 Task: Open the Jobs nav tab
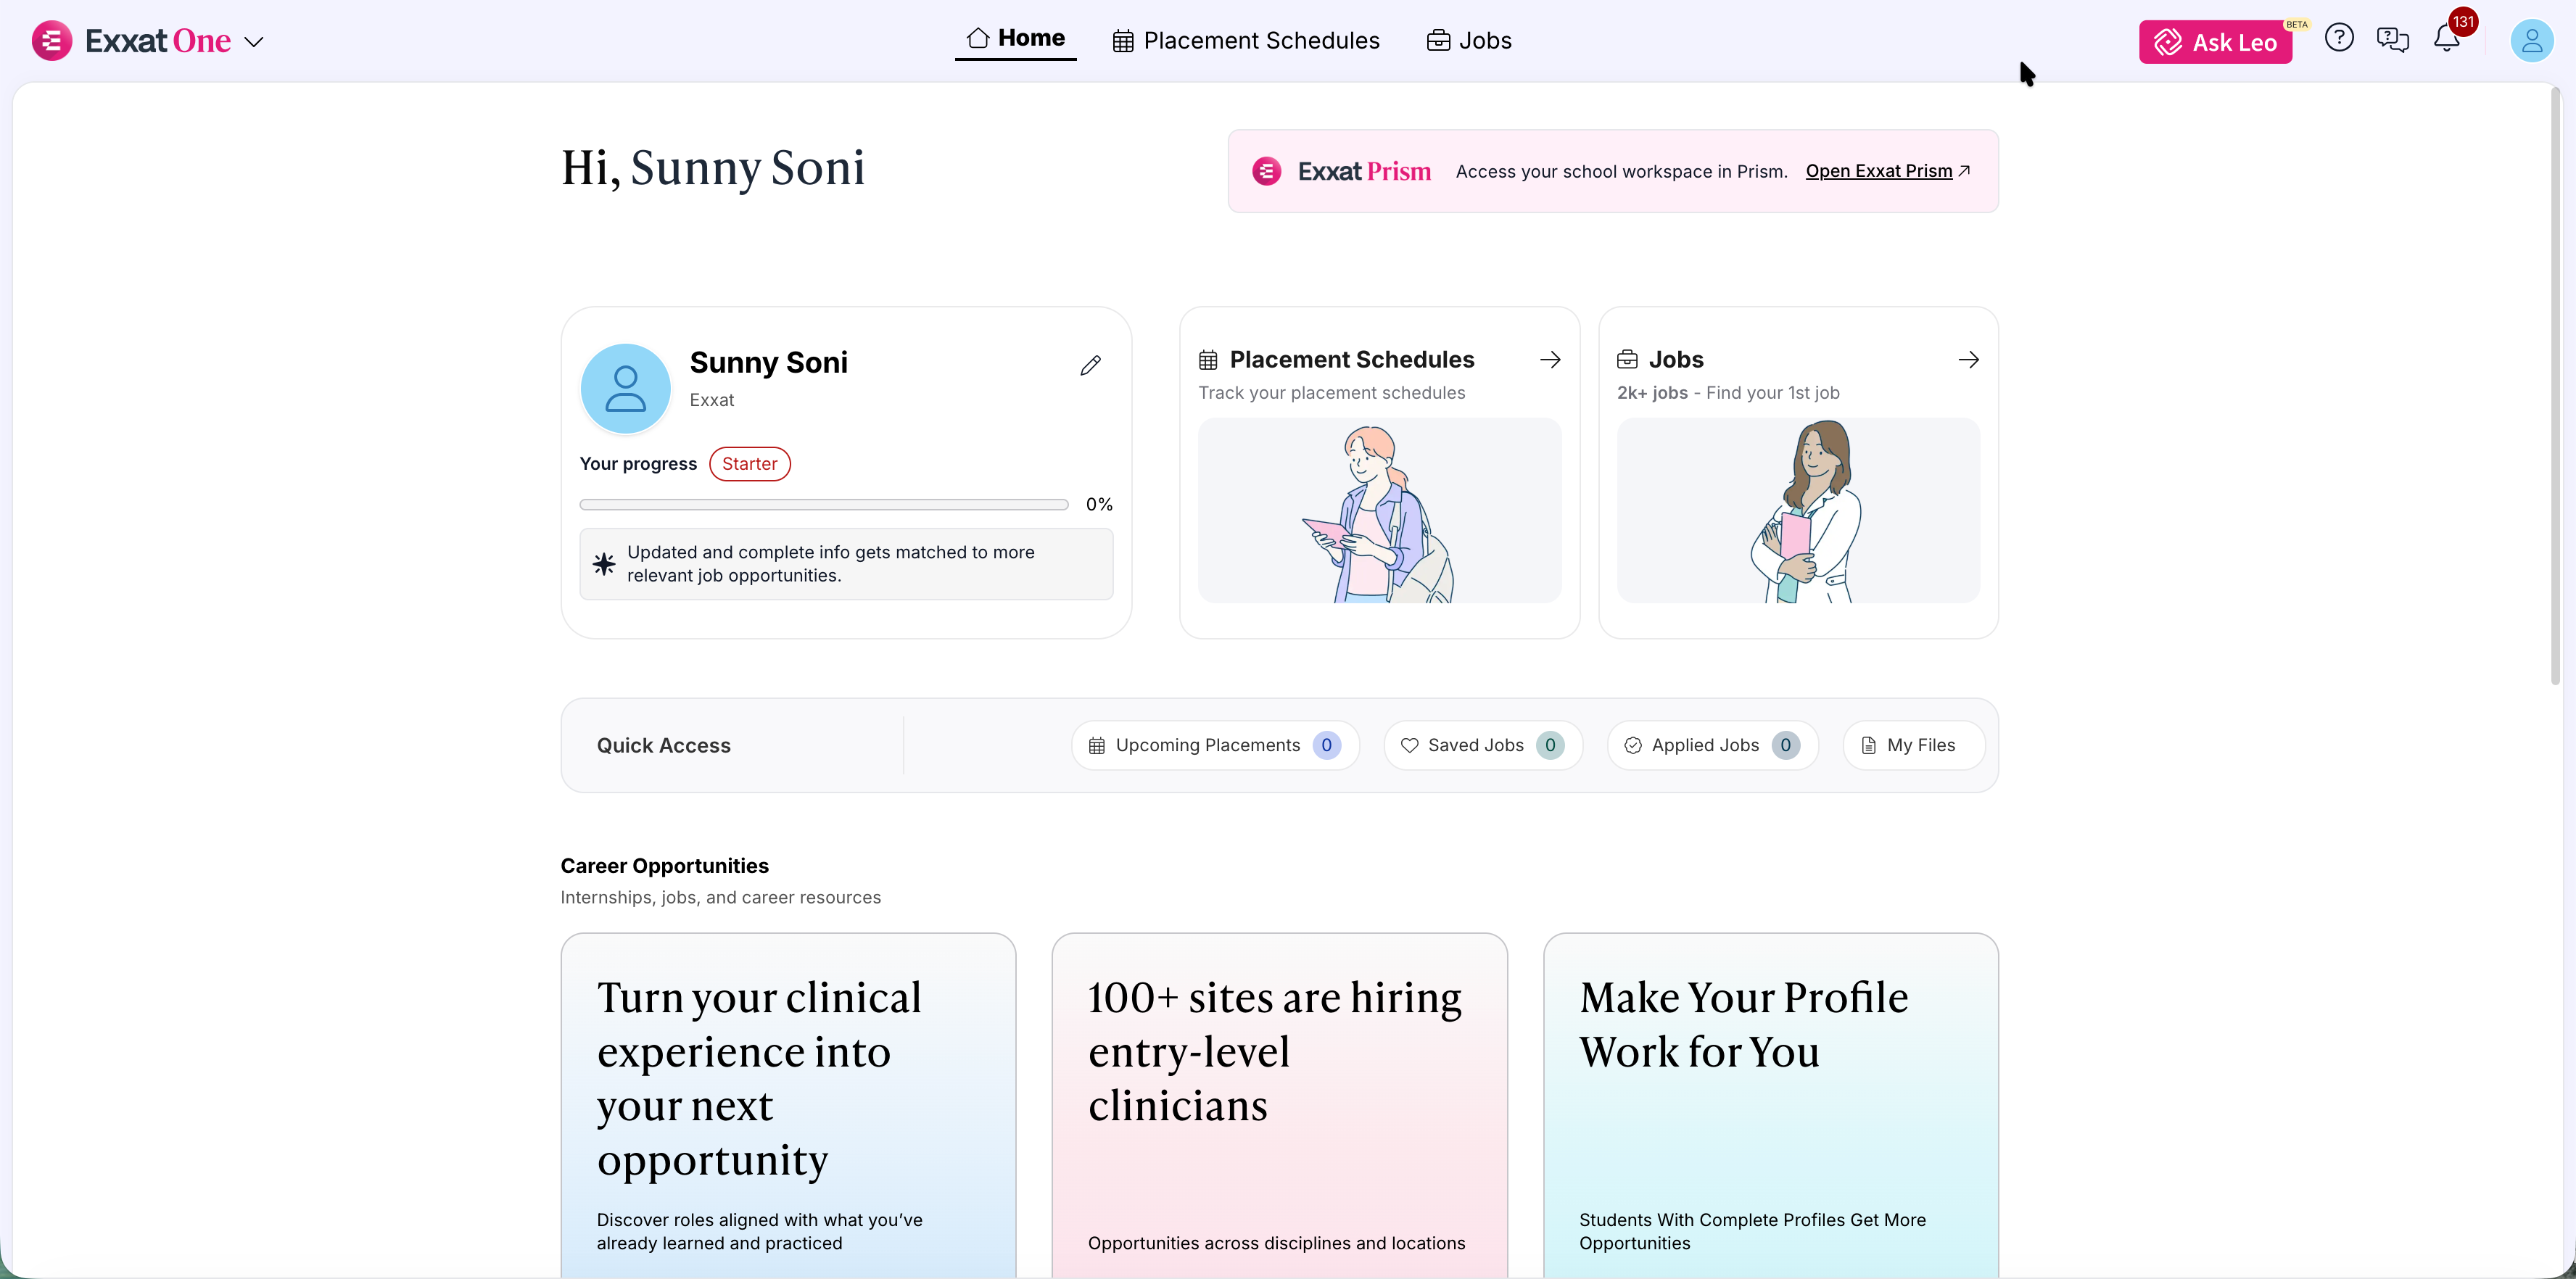pos(1469,41)
